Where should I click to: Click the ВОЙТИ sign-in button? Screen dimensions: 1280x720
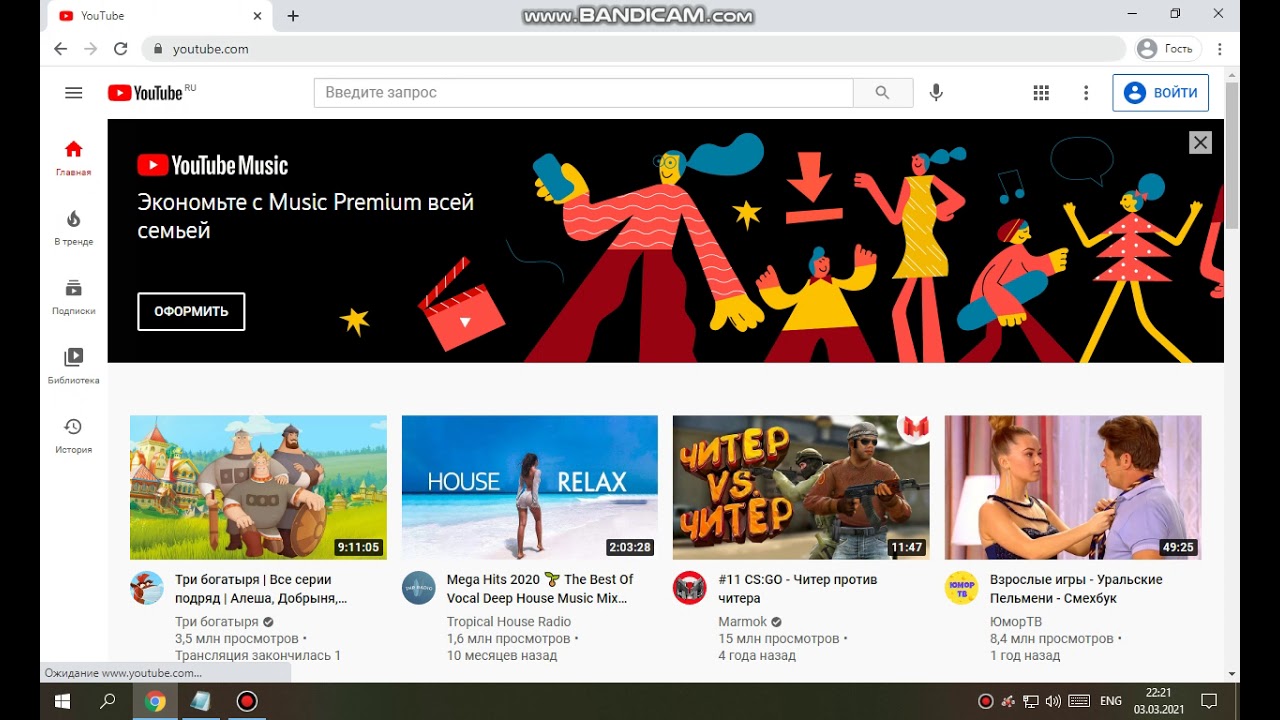pyautogui.click(x=1160, y=93)
